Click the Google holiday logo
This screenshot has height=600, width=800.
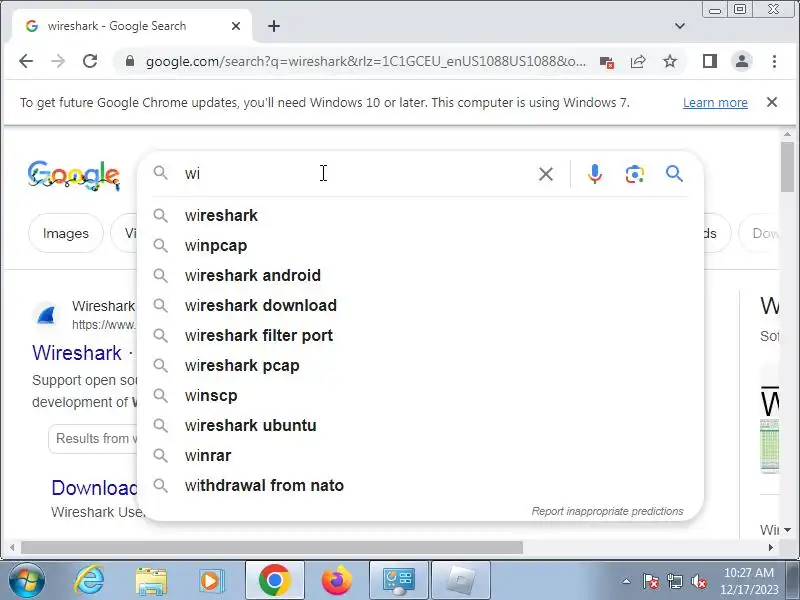(74, 176)
